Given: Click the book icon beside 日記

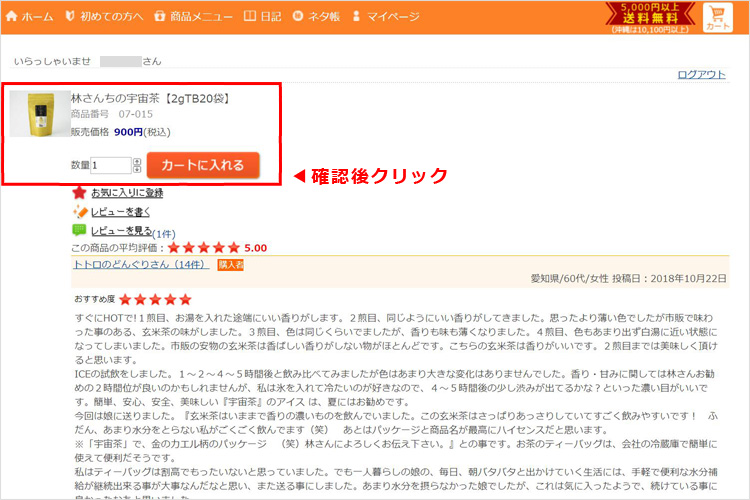Looking at the screenshot, I should coord(250,17).
